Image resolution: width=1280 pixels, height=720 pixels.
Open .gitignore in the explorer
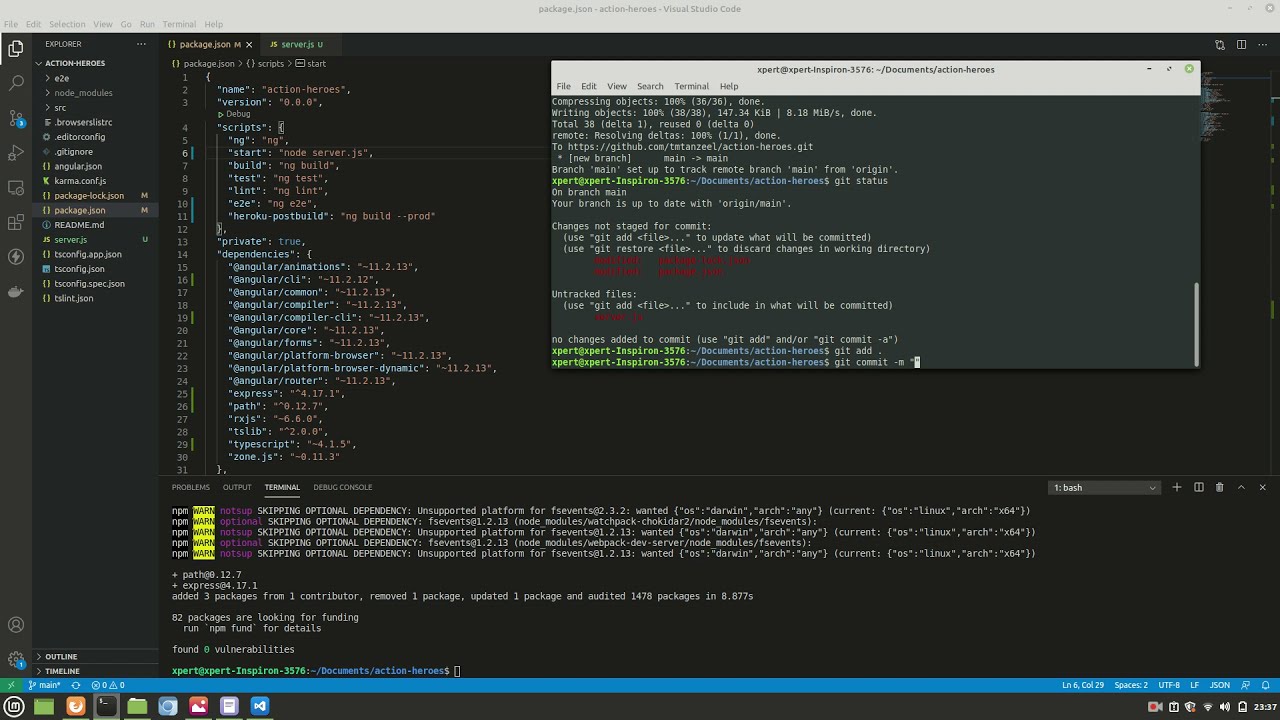pyautogui.click(x=73, y=152)
